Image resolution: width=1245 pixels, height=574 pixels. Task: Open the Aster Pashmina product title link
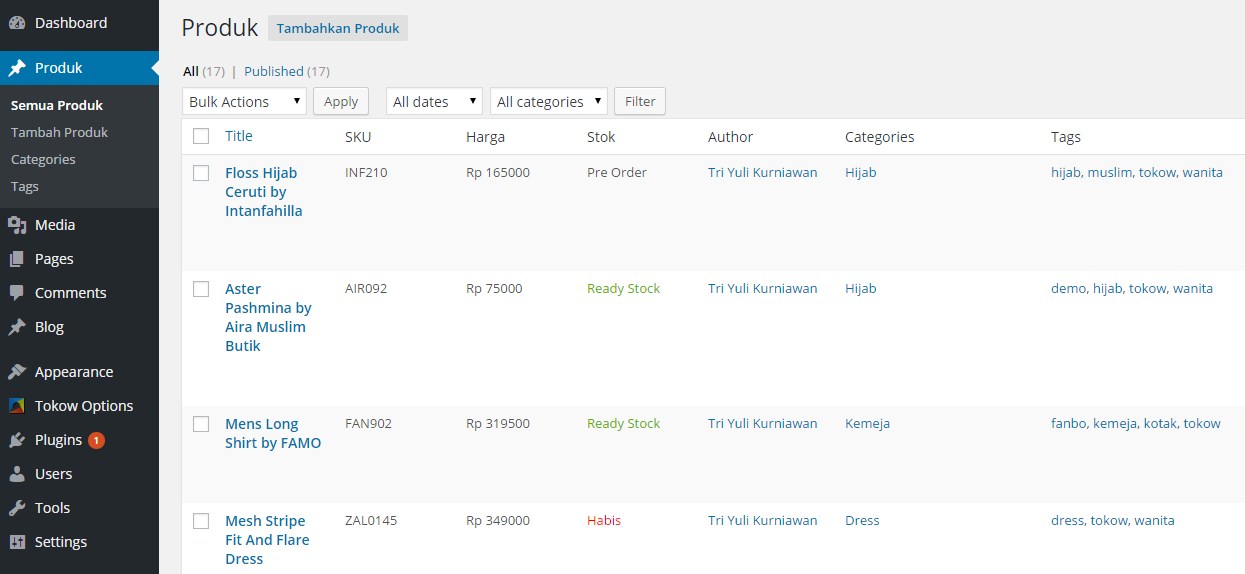(x=268, y=317)
